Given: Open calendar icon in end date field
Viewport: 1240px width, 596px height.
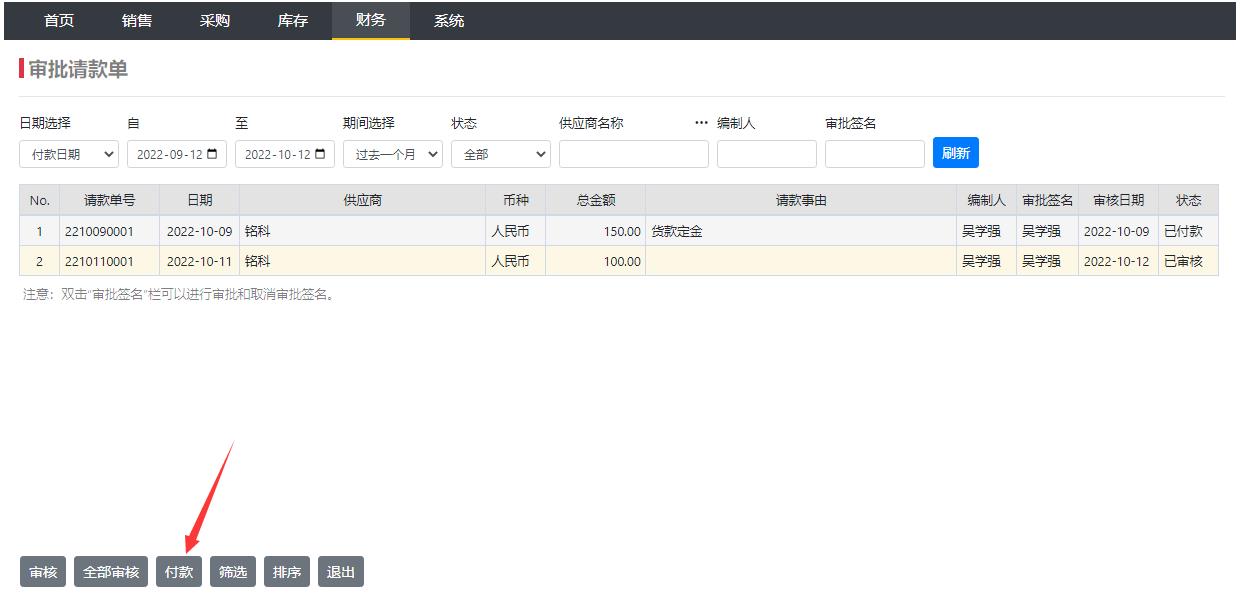Looking at the screenshot, I should (x=320, y=154).
